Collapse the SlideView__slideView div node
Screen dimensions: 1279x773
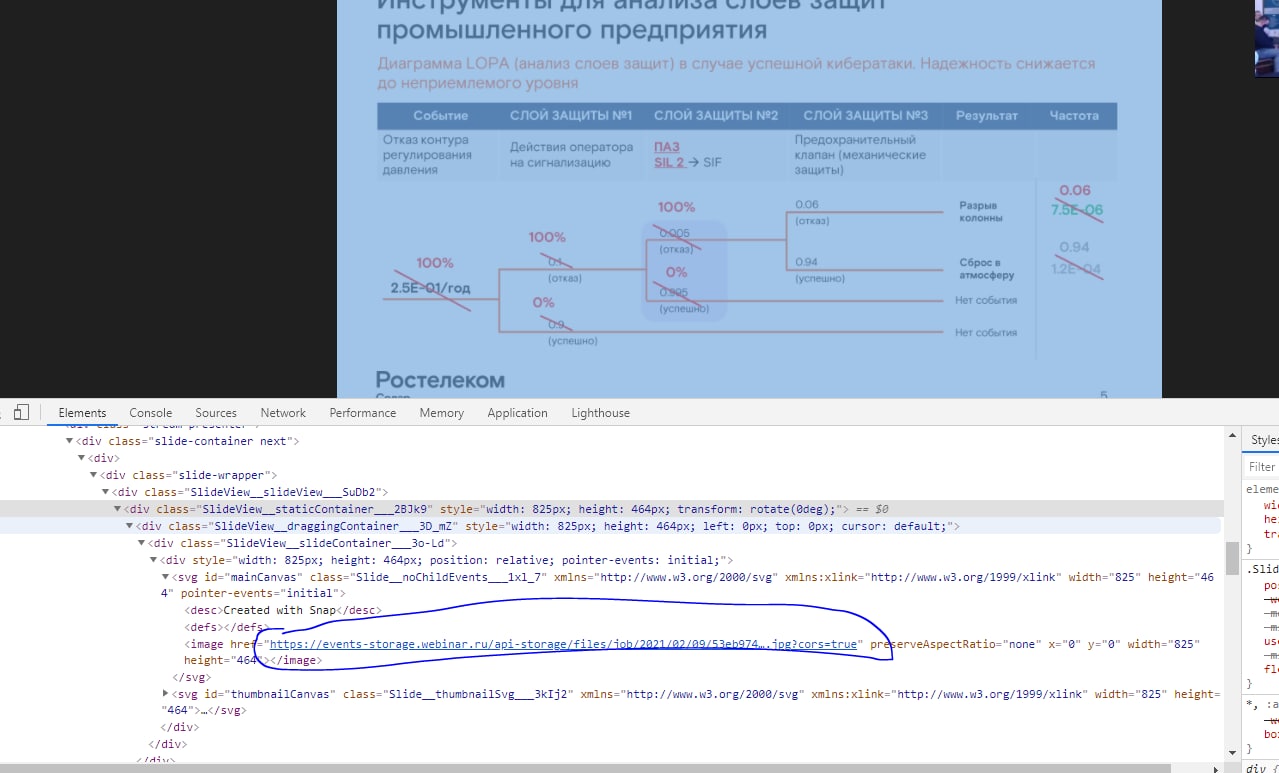click(x=106, y=492)
